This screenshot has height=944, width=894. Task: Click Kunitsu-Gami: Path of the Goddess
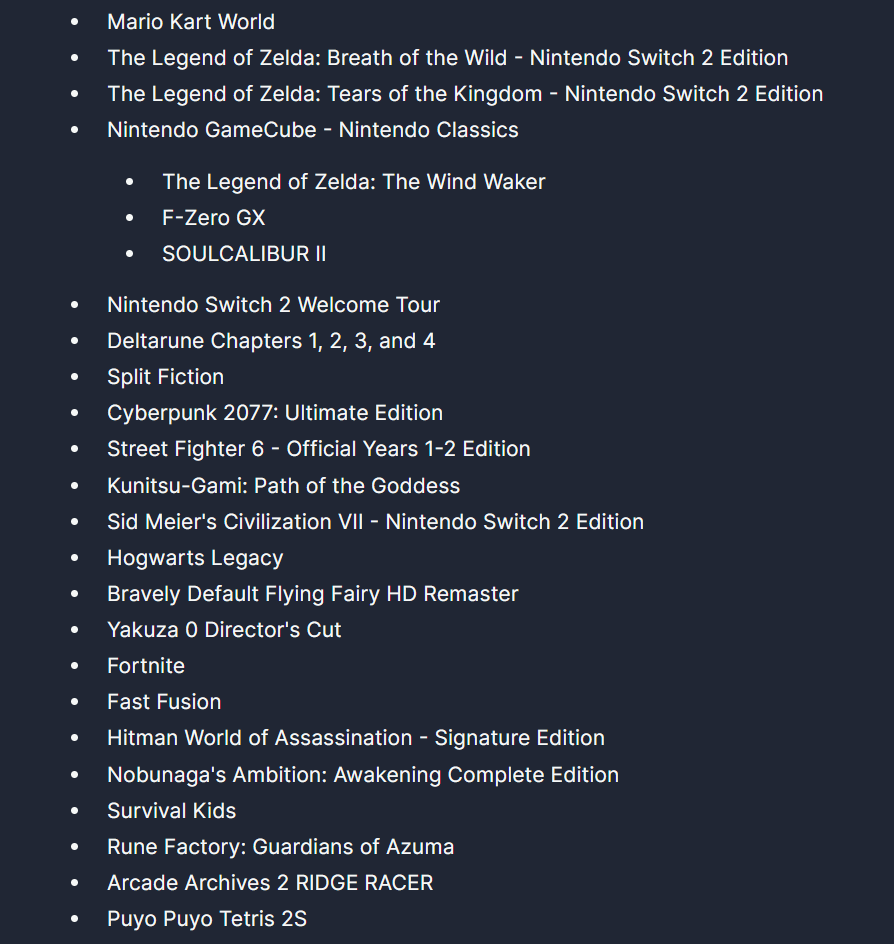[283, 486]
